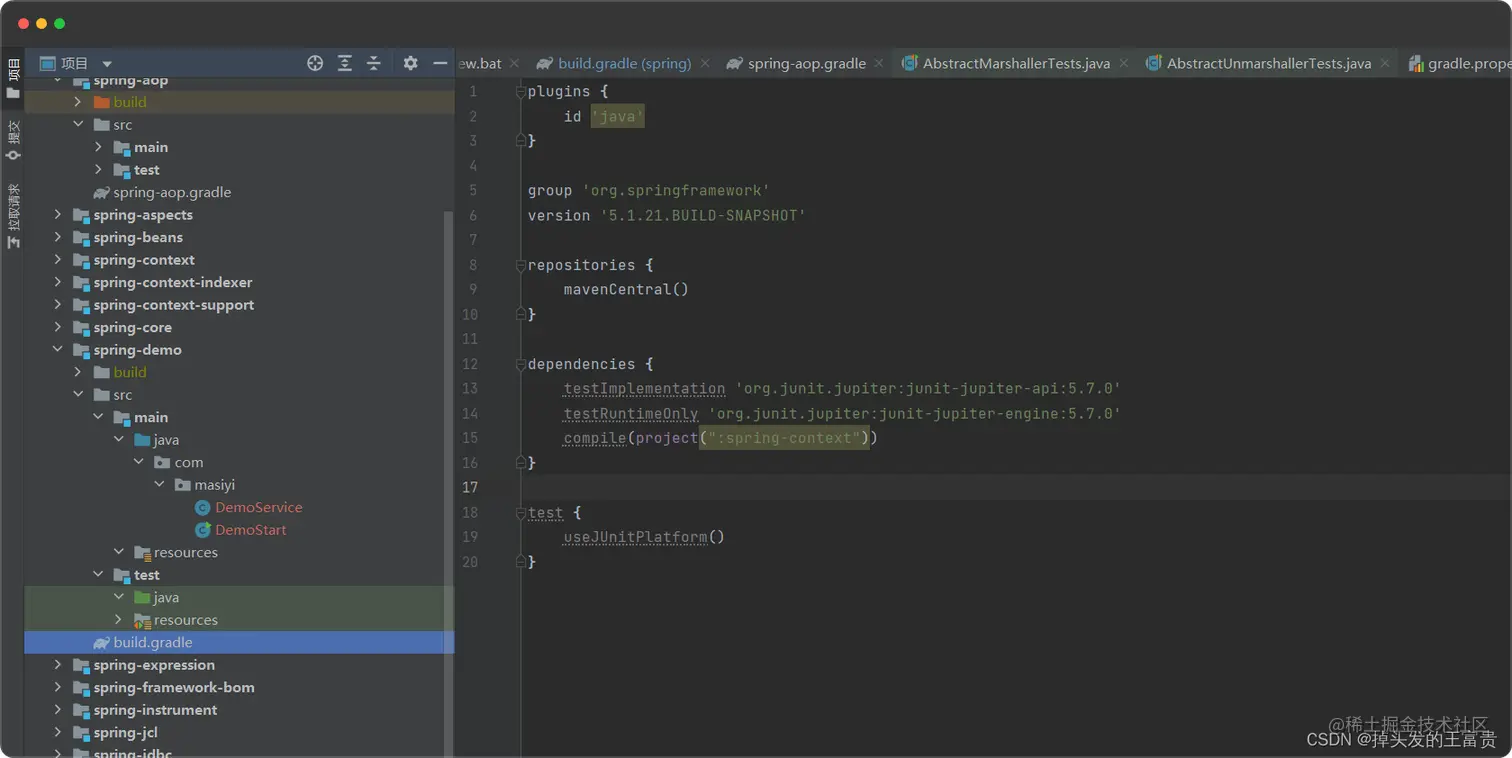Switch to the AbstractUnmarshallerTests.java tab

[x=1269, y=63]
